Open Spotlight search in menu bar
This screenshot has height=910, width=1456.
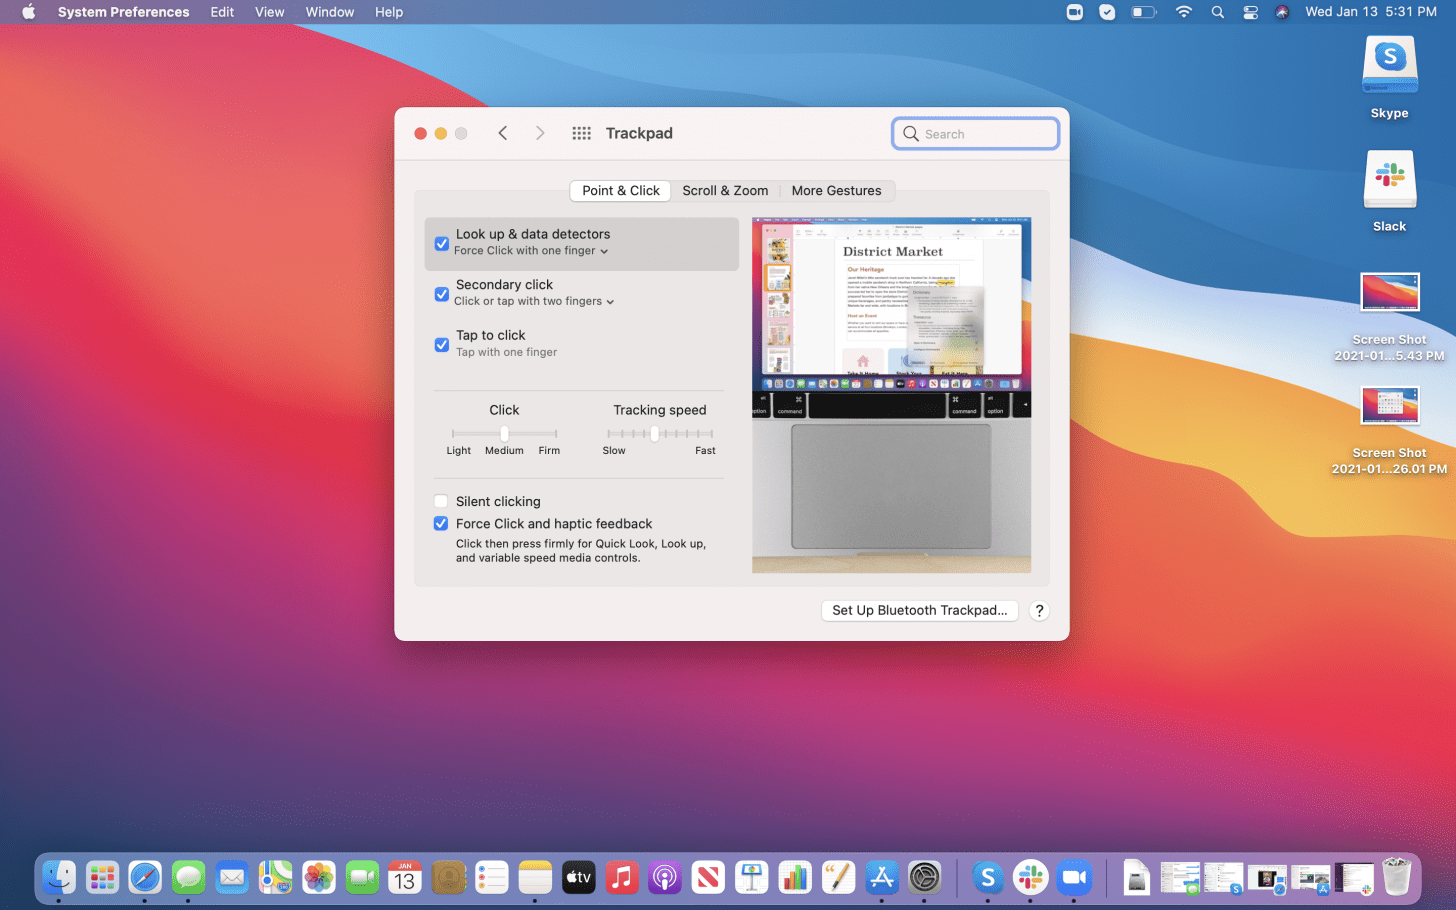pyautogui.click(x=1217, y=12)
